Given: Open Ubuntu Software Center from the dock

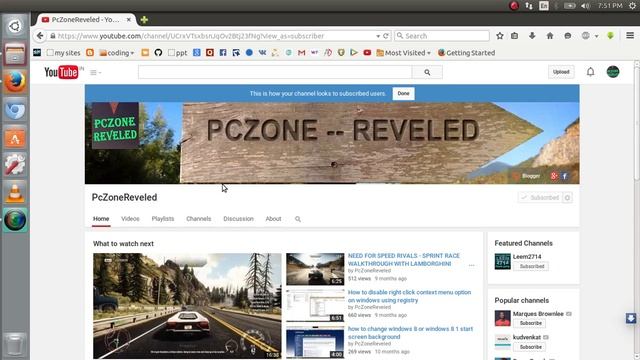Looking at the screenshot, I should (x=15, y=138).
